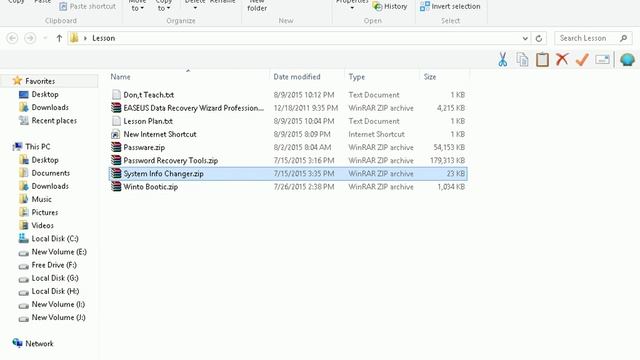640x360 pixels.
Task: Click the Lesson breadcrumb in address bar
Action: point(103,38)
